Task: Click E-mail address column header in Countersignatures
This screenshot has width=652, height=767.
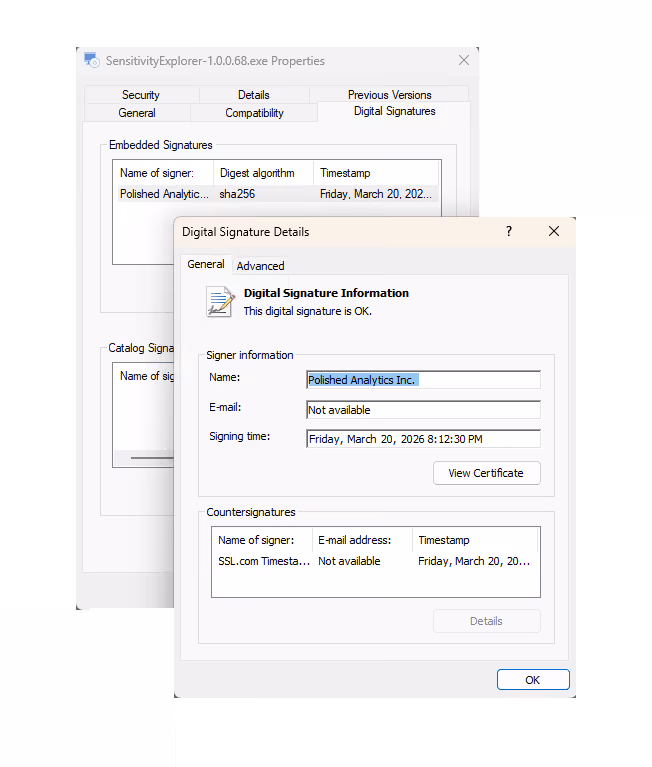Action: (362, 540)
